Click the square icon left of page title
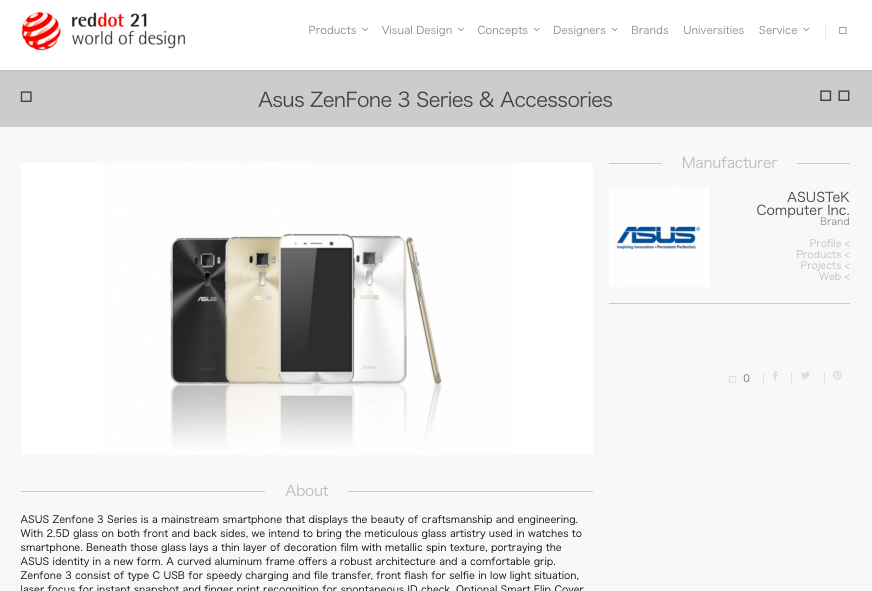Screen dimensions: 872x591 click(x=26, y=97)
